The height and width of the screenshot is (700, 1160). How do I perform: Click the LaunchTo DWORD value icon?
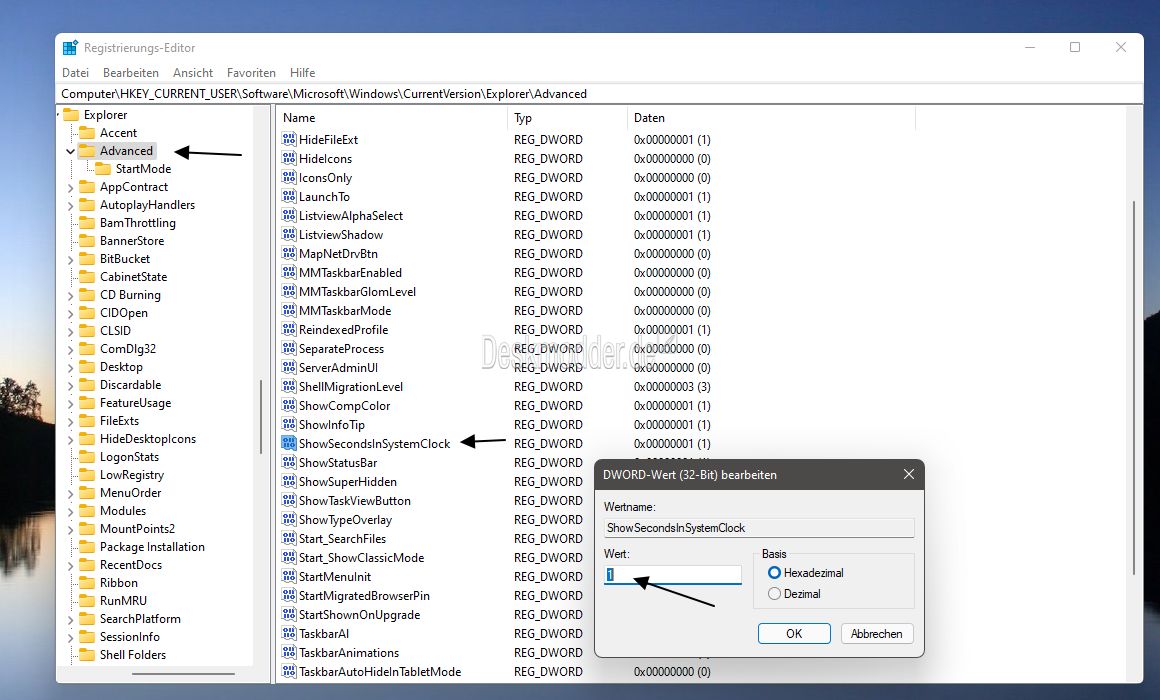click(x=289, y=196)
